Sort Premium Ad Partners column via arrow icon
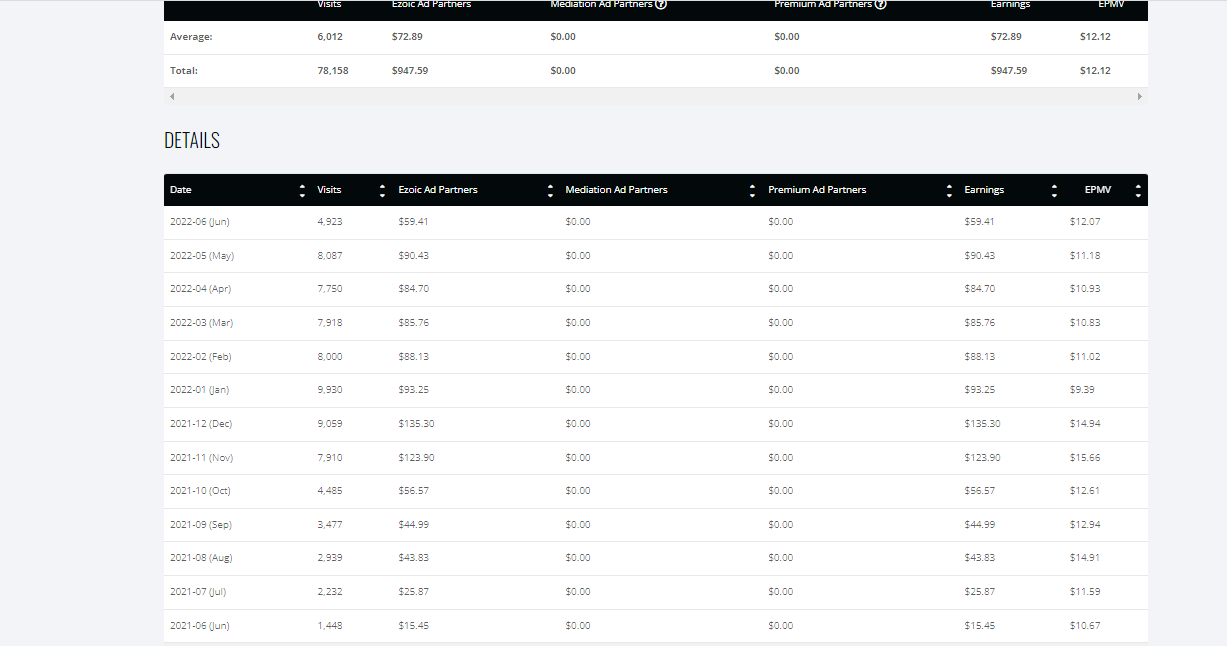This screenshot has width=1227, height=646. pyautogui.click(x=948, y=190)
